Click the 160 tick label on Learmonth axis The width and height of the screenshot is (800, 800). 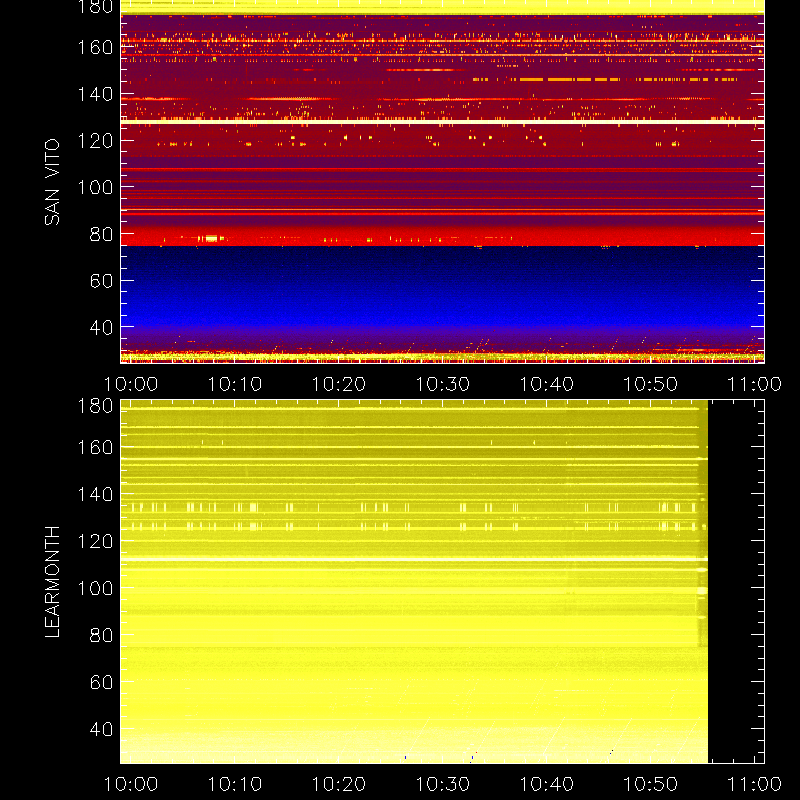[x=95, y=447]
